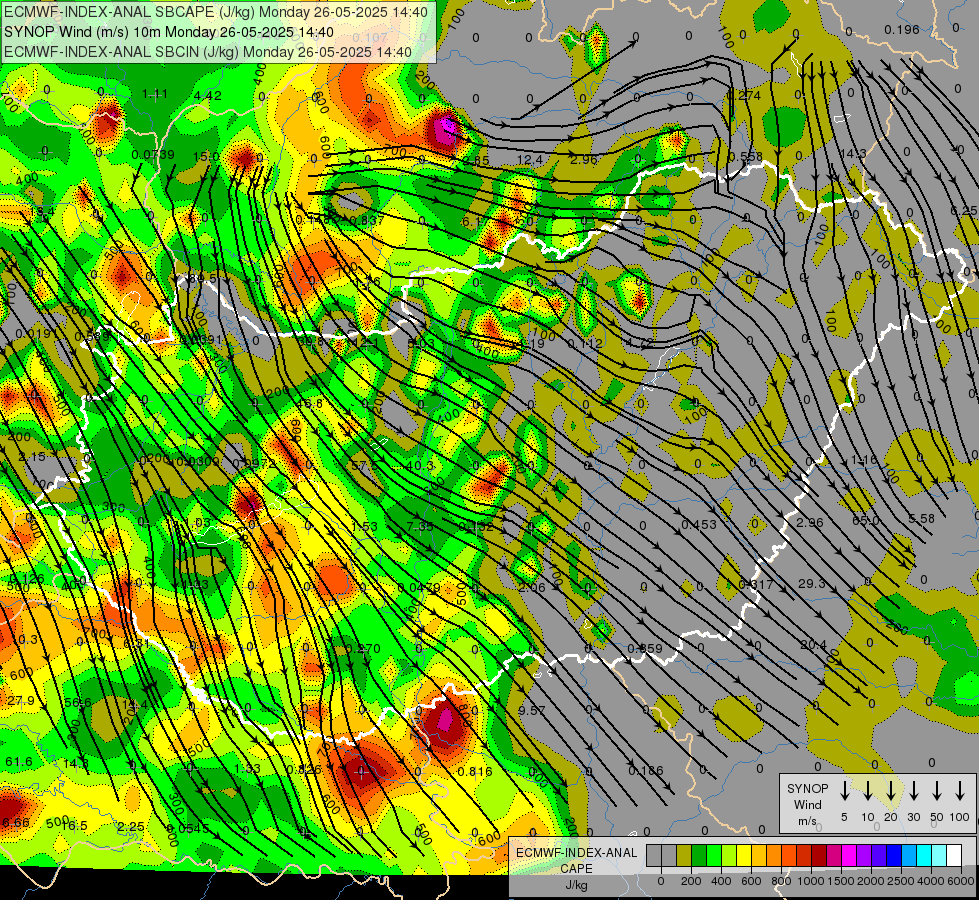Click the station value '0.274' on the map

pyautogui.click(x=744, y=96)
